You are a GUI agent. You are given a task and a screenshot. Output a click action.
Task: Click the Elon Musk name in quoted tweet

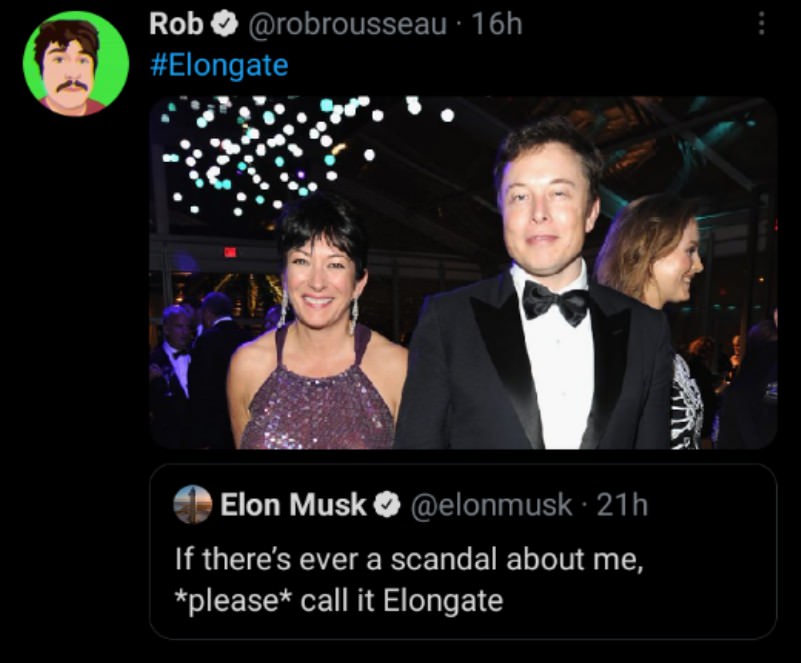tap(293, 505)
